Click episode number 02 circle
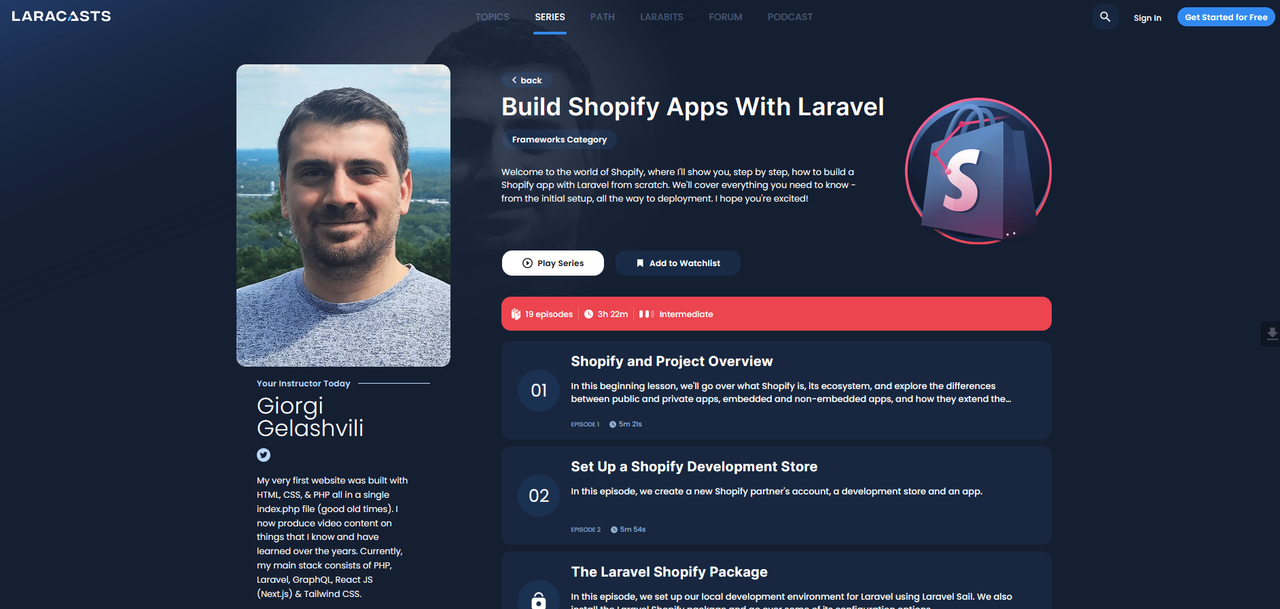Viewport: 1280px width, 609px height. [x=539, y=495]
